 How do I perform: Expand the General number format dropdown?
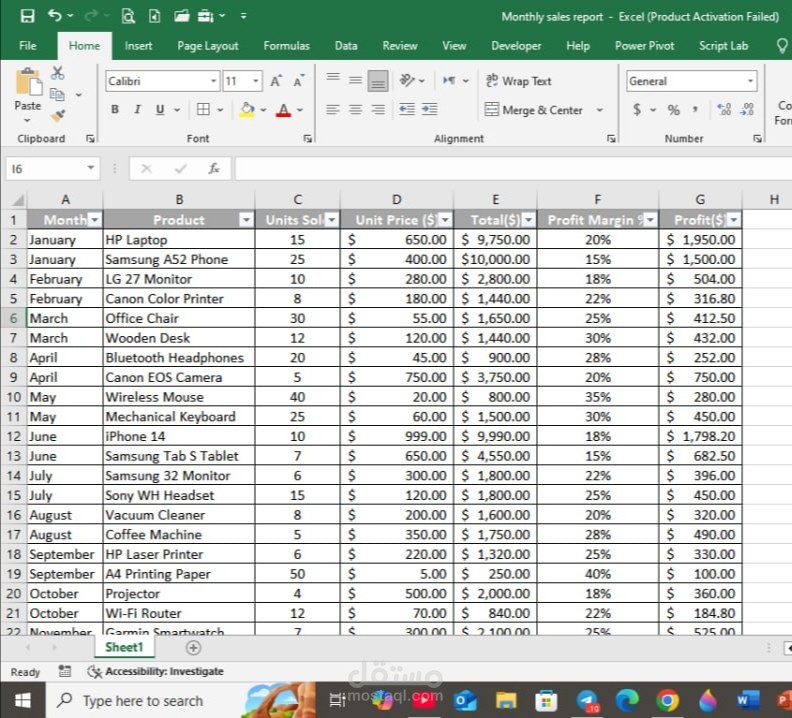point(750,81)
